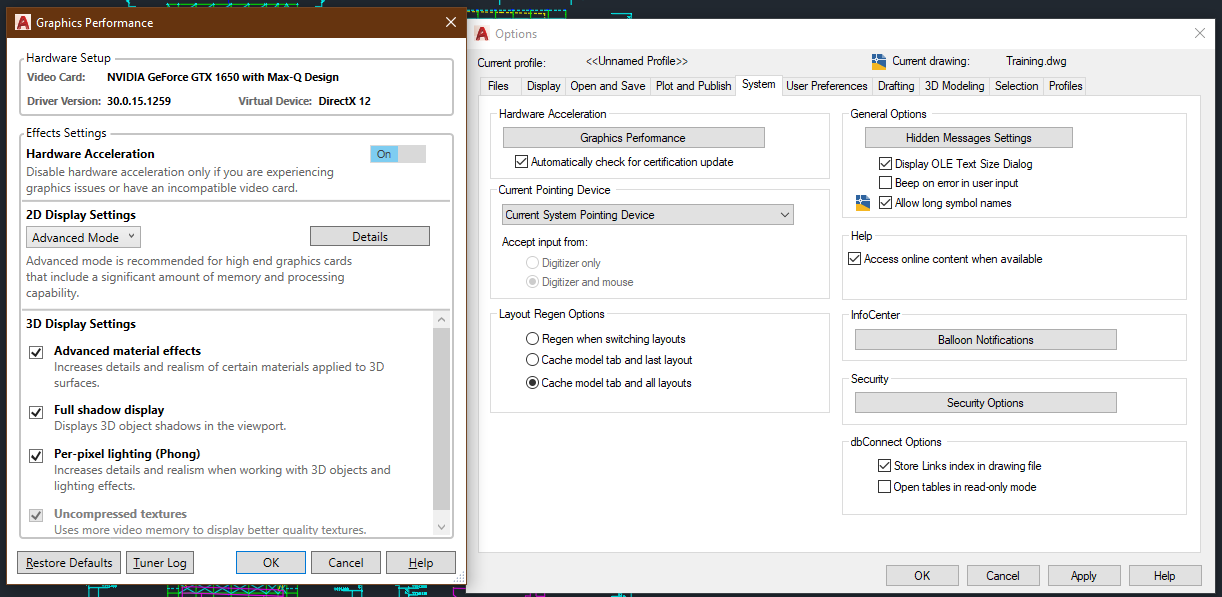Click the drawing icon beside Current drawing label
Viewport: 1222px width, 597px height.
[879, 61]
